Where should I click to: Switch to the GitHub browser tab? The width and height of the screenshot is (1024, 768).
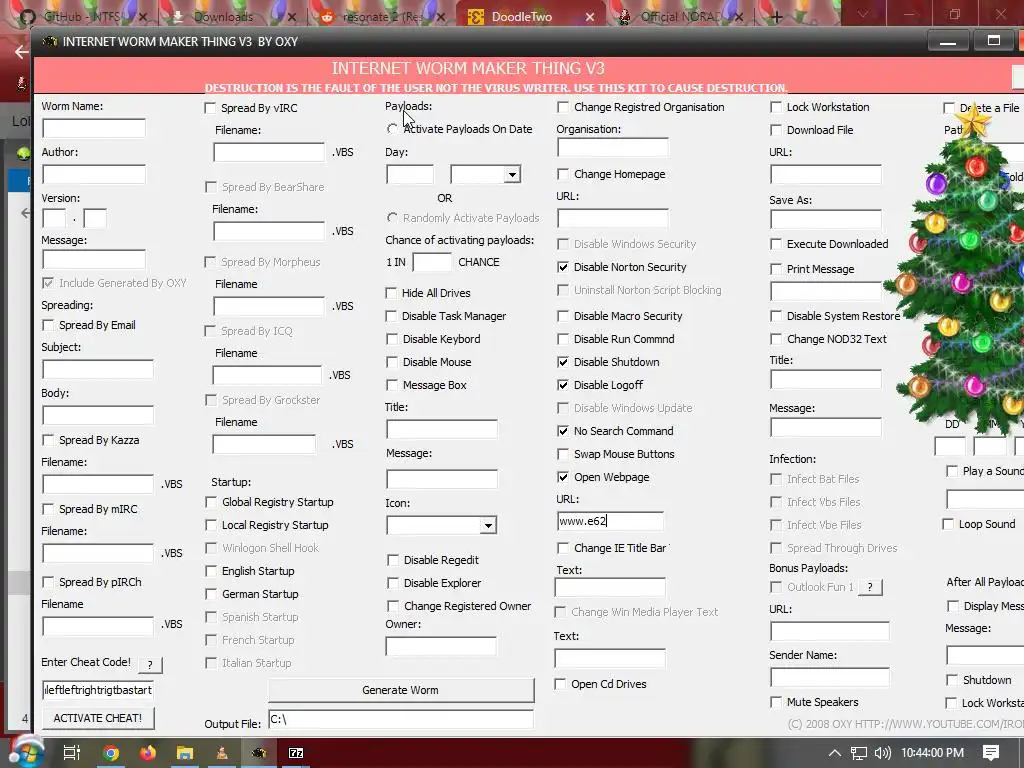click(82, 17)
